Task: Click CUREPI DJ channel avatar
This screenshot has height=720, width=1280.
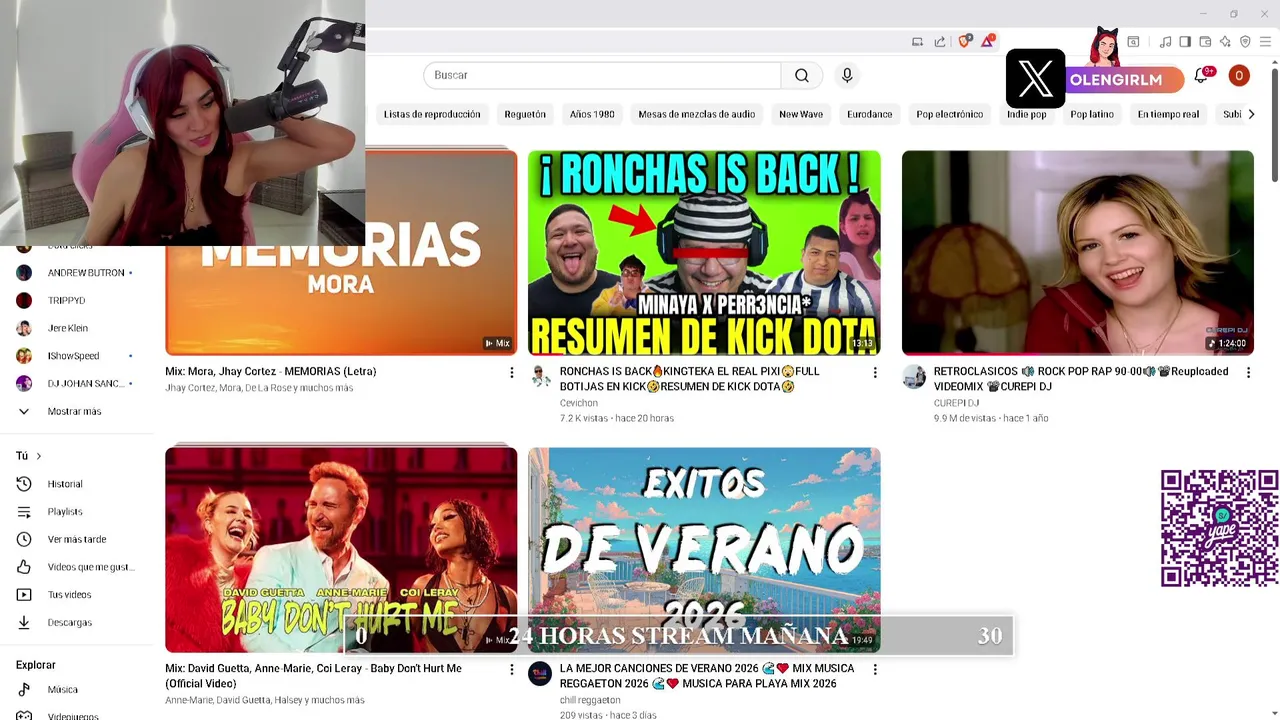Action: [914, 376]
